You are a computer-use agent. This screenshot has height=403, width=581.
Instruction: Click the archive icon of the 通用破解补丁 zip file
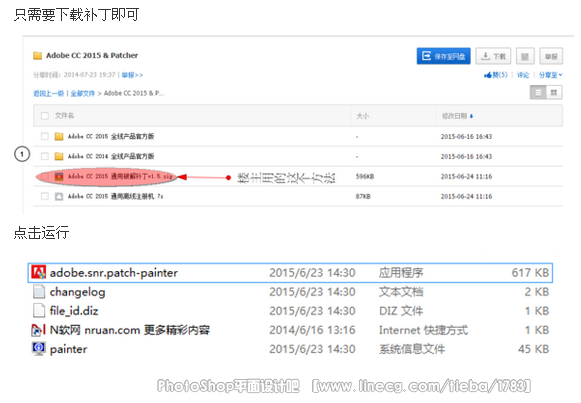point(59,176)
